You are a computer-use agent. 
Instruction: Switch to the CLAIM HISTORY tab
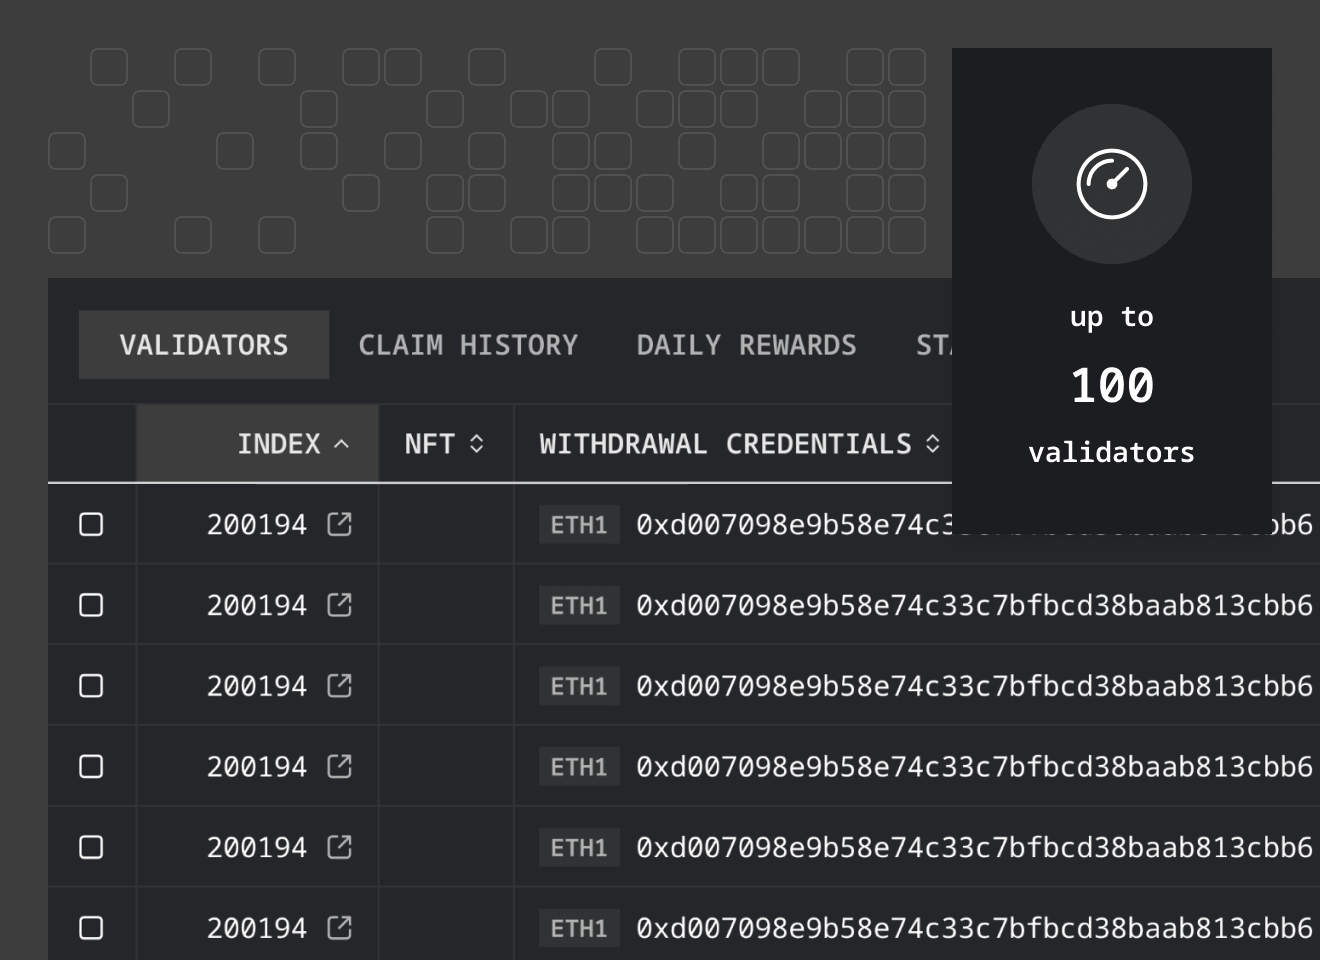(x=469, y=345)
